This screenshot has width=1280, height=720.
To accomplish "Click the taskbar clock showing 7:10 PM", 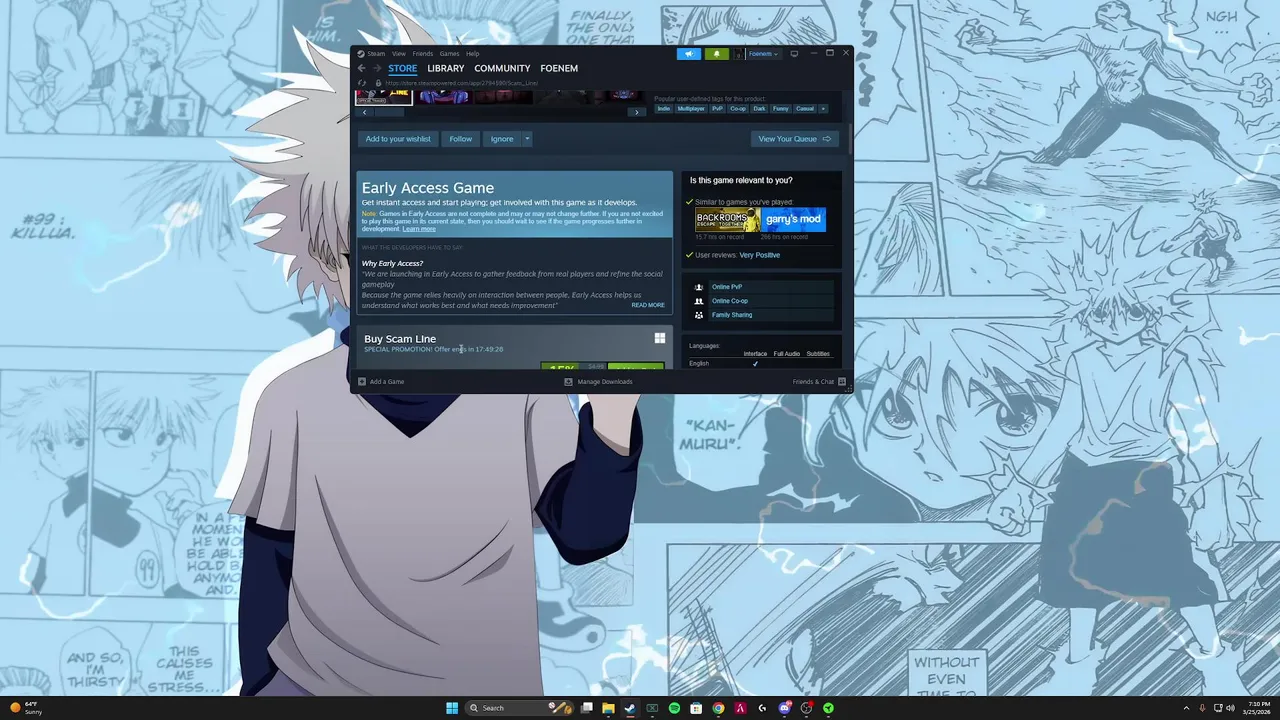I will pyautogui.click(x=1256, y=708).
